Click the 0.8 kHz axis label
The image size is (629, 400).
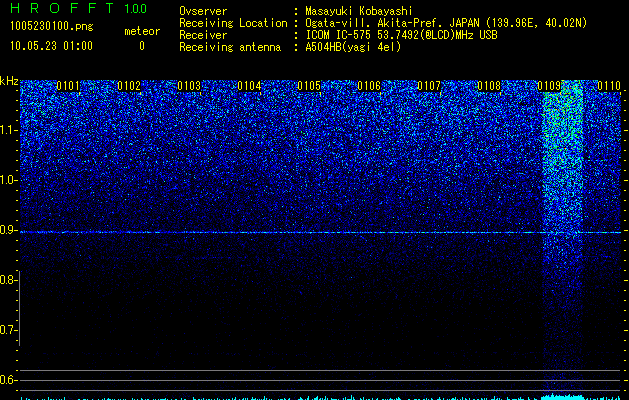point(7,280)
